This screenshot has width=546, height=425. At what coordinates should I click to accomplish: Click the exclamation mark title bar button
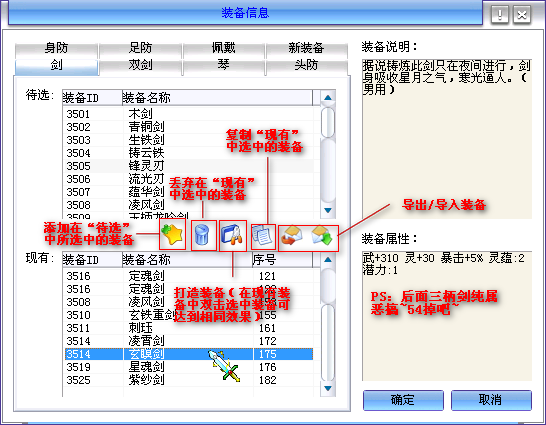500,14
